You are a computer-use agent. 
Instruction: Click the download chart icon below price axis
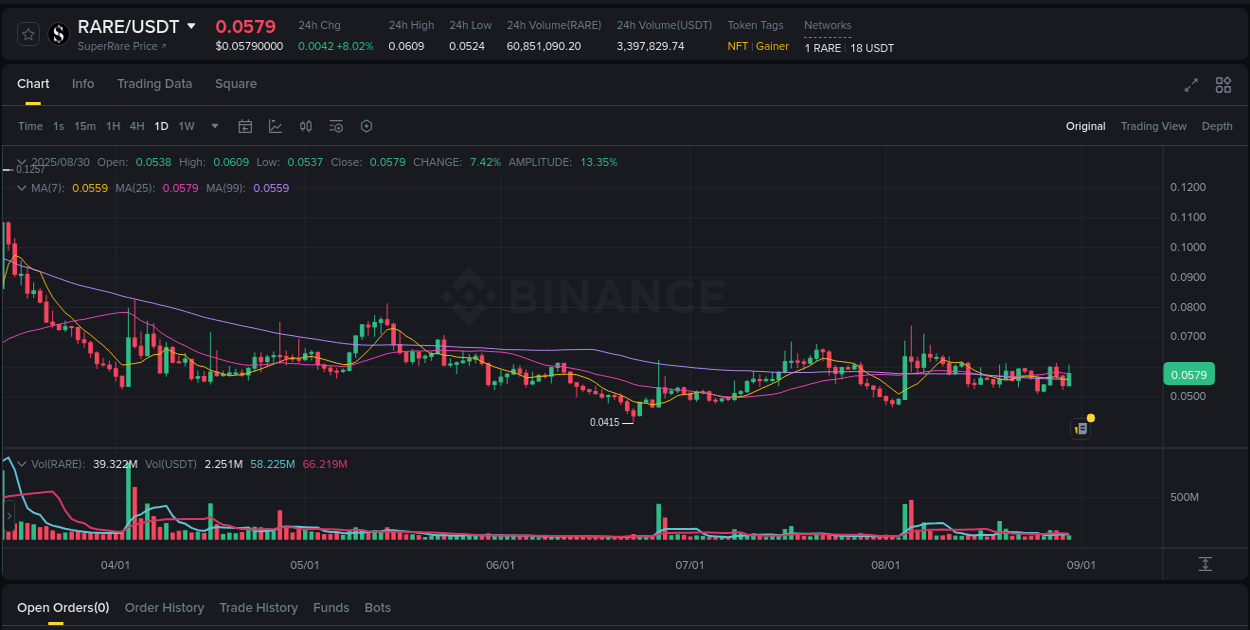(x=1207, y=564)
